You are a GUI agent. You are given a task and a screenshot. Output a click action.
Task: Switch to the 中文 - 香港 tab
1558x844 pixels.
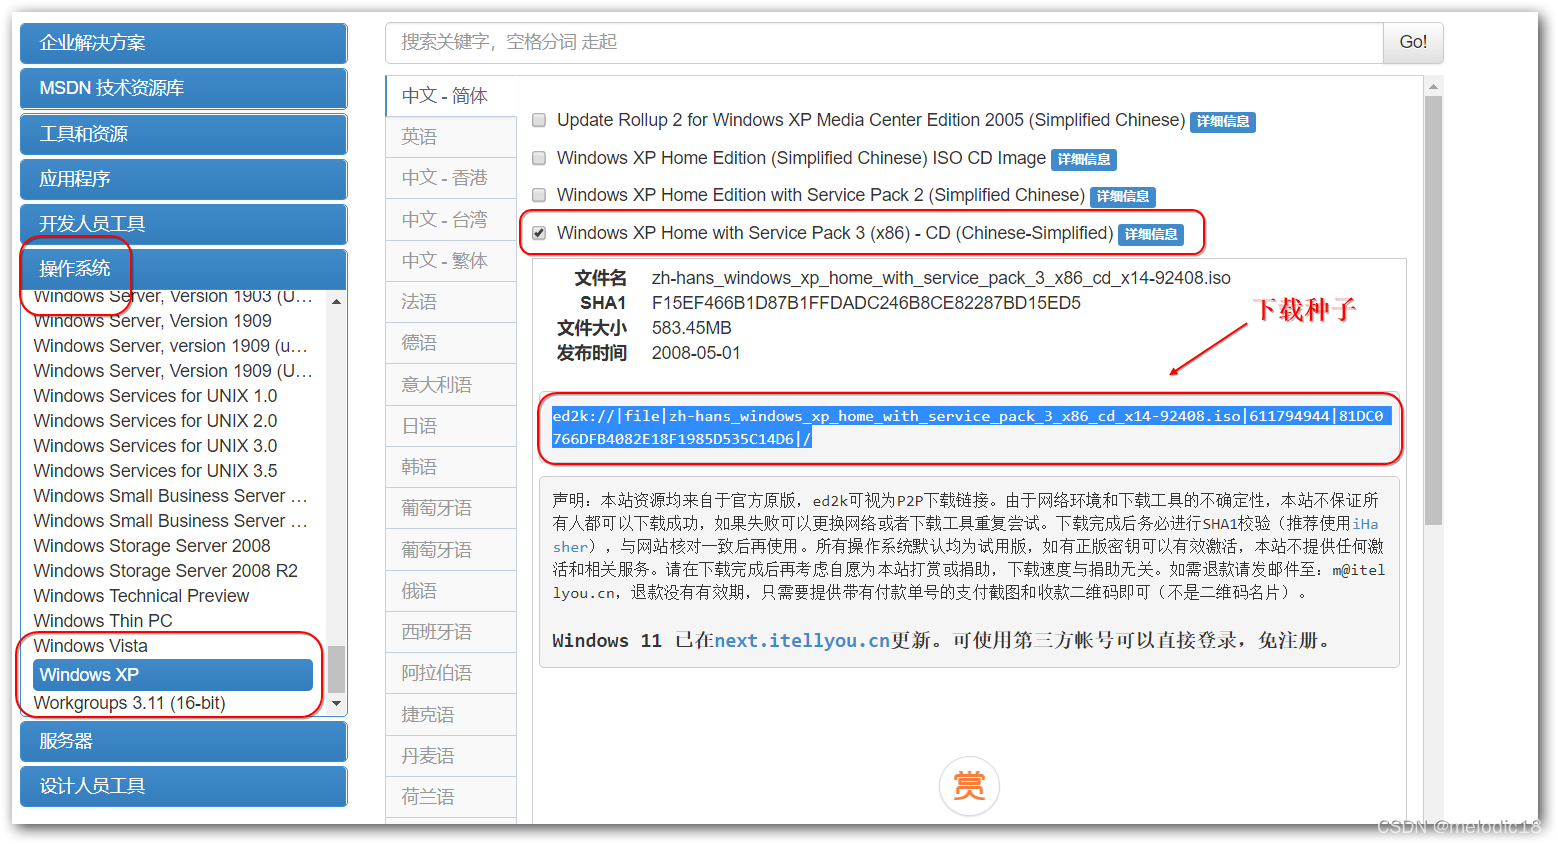451,178
